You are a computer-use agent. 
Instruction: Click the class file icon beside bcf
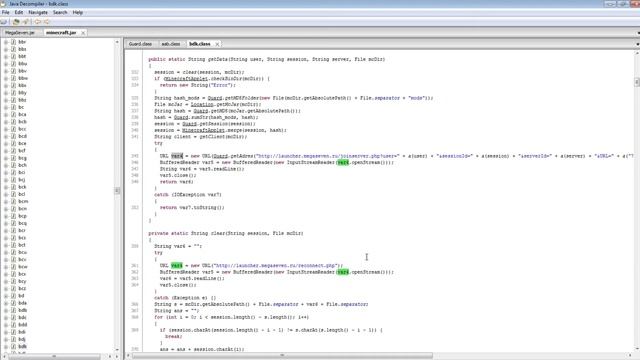click(13, 151)
